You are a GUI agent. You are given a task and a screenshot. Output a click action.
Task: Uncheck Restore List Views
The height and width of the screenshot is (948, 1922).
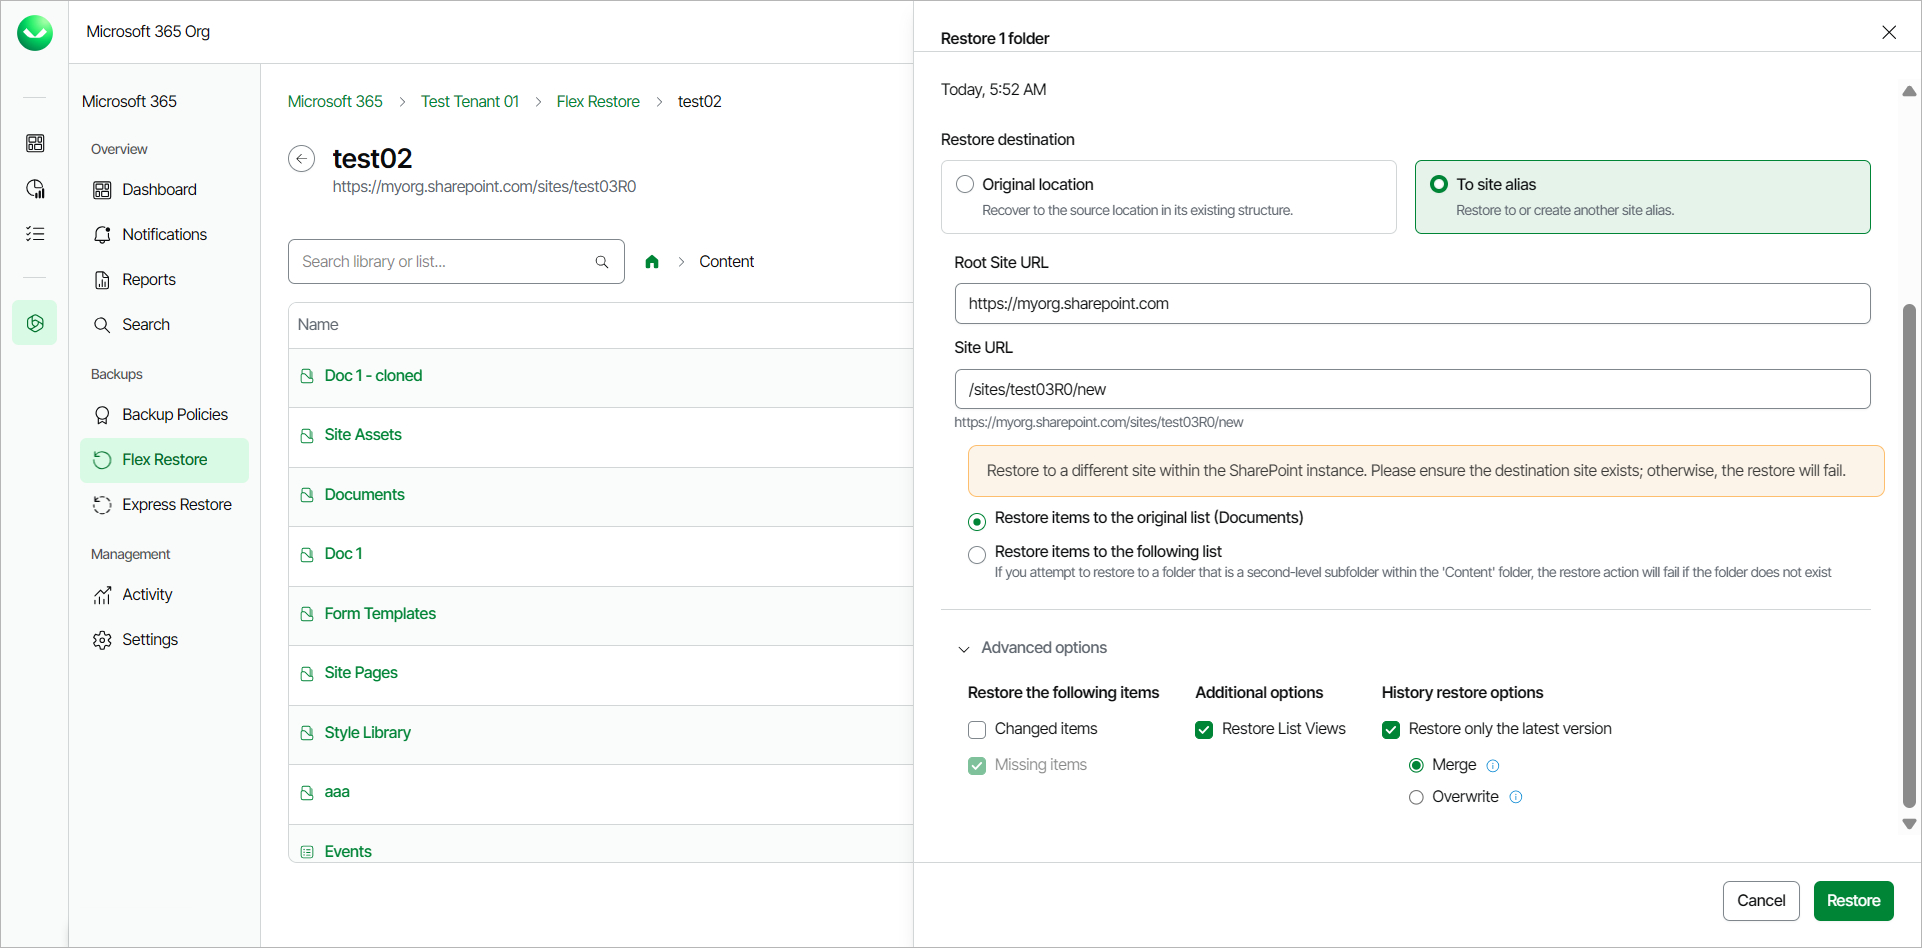[x=1204, y=730]
